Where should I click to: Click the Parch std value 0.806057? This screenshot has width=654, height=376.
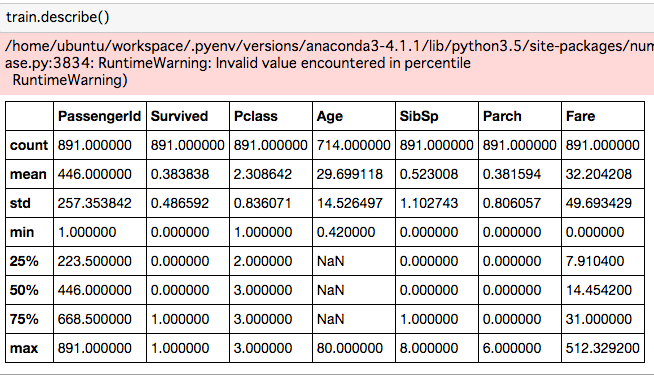(x=512, y=203)
